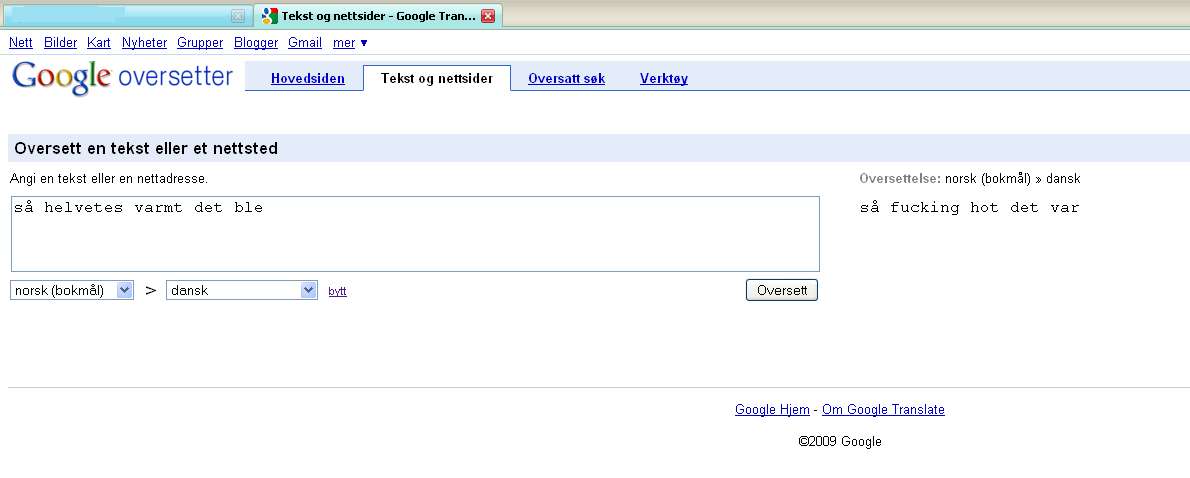Viewport: 1190px width, 478px height.
Task: Click the translated text 'så fucking hot det var'
Action: point(969,208)
